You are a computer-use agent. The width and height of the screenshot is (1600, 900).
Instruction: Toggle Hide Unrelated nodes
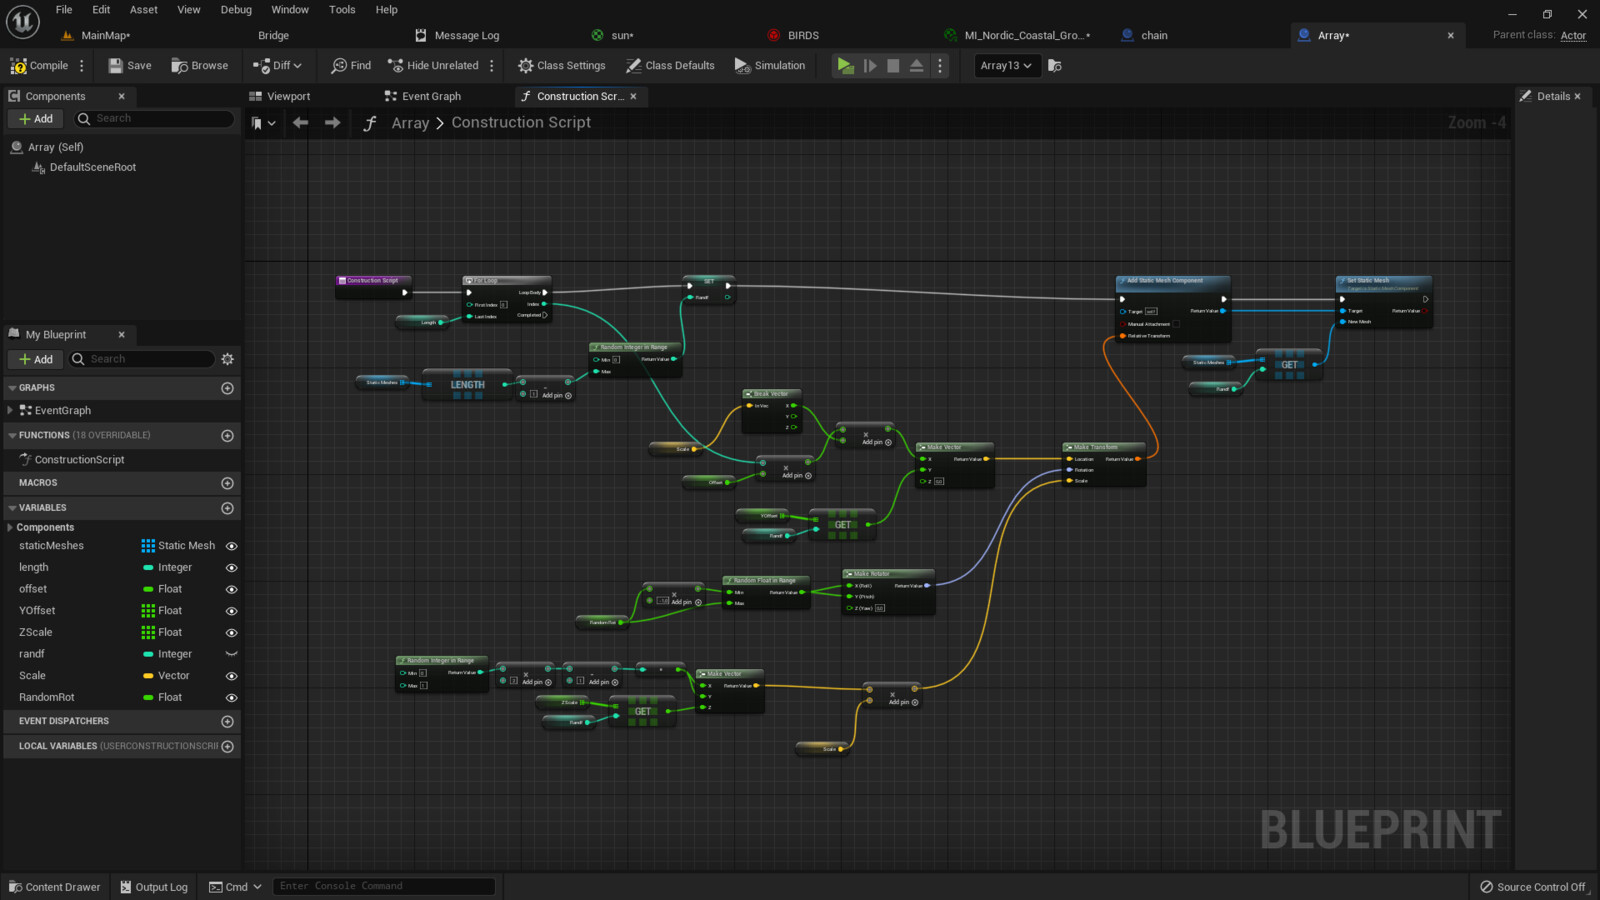(x=434, y=65)
